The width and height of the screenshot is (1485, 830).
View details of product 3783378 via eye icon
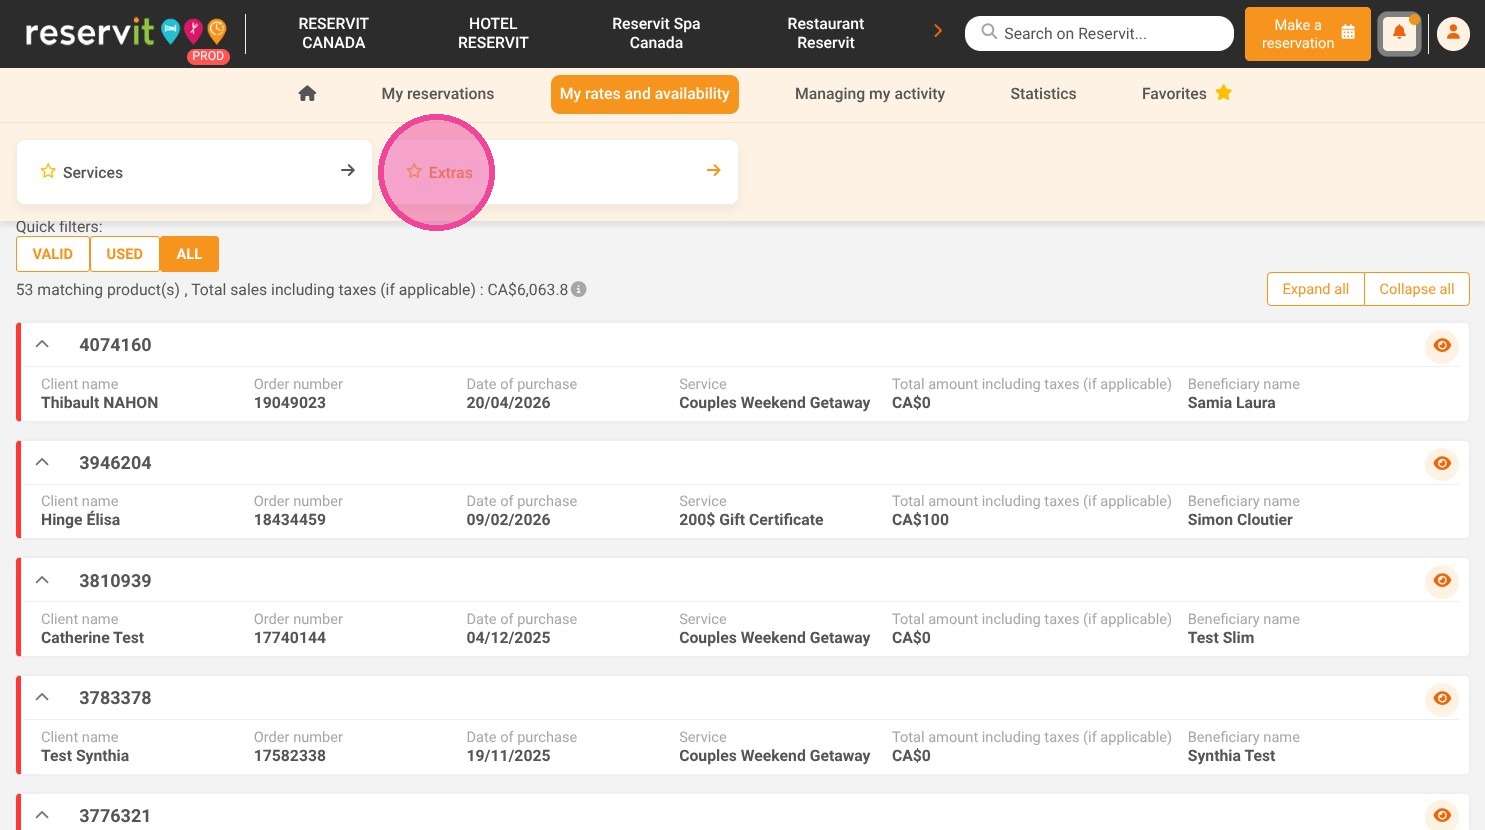(x=1442, y=698)
